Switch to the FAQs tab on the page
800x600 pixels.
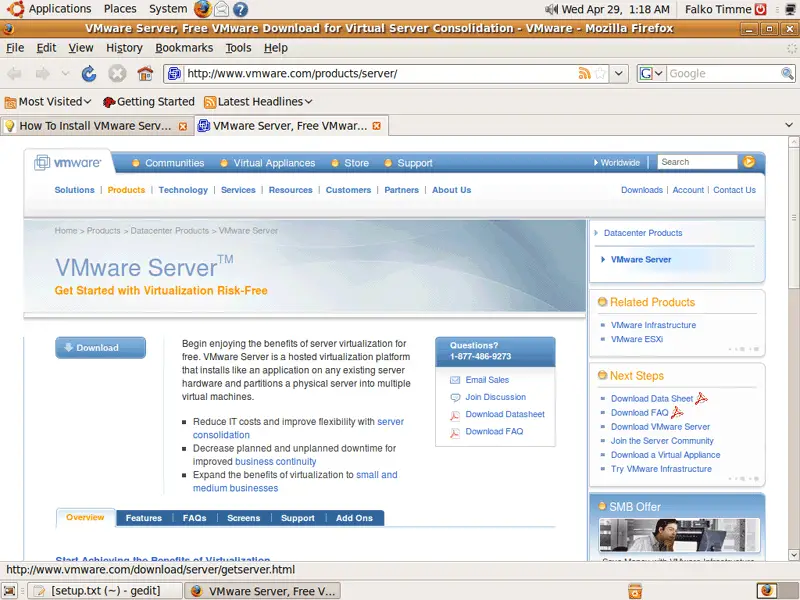(194, 518)
